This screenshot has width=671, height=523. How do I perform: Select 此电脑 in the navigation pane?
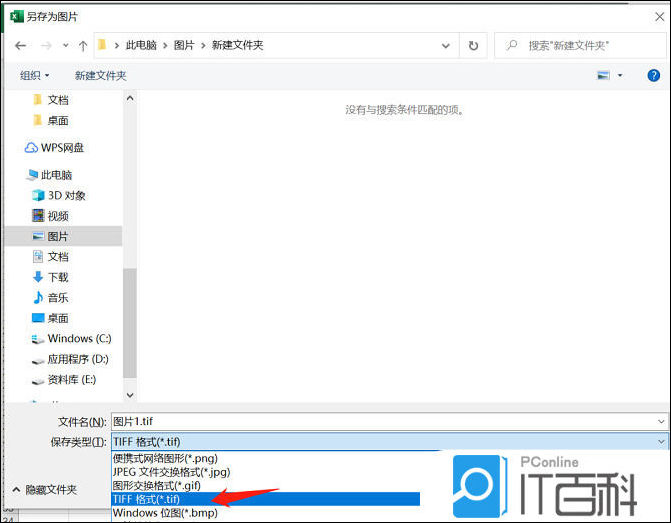coord(56,175)
